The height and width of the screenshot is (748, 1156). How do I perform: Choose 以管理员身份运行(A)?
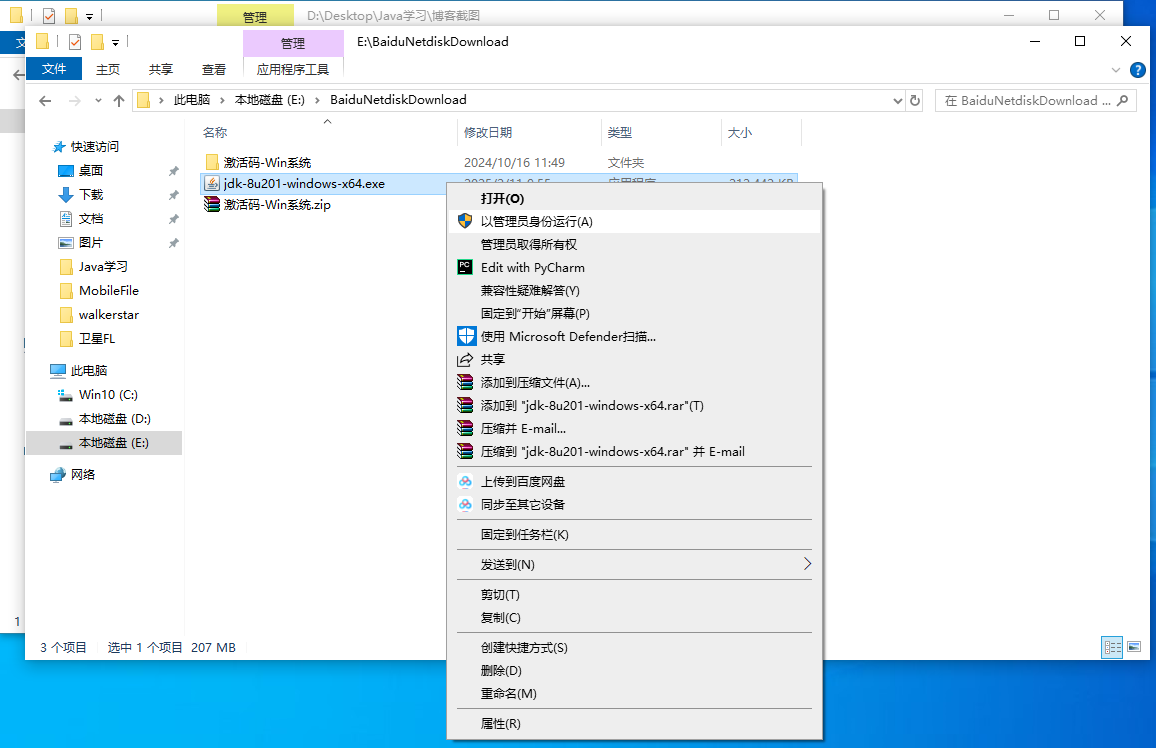(634, 221)
